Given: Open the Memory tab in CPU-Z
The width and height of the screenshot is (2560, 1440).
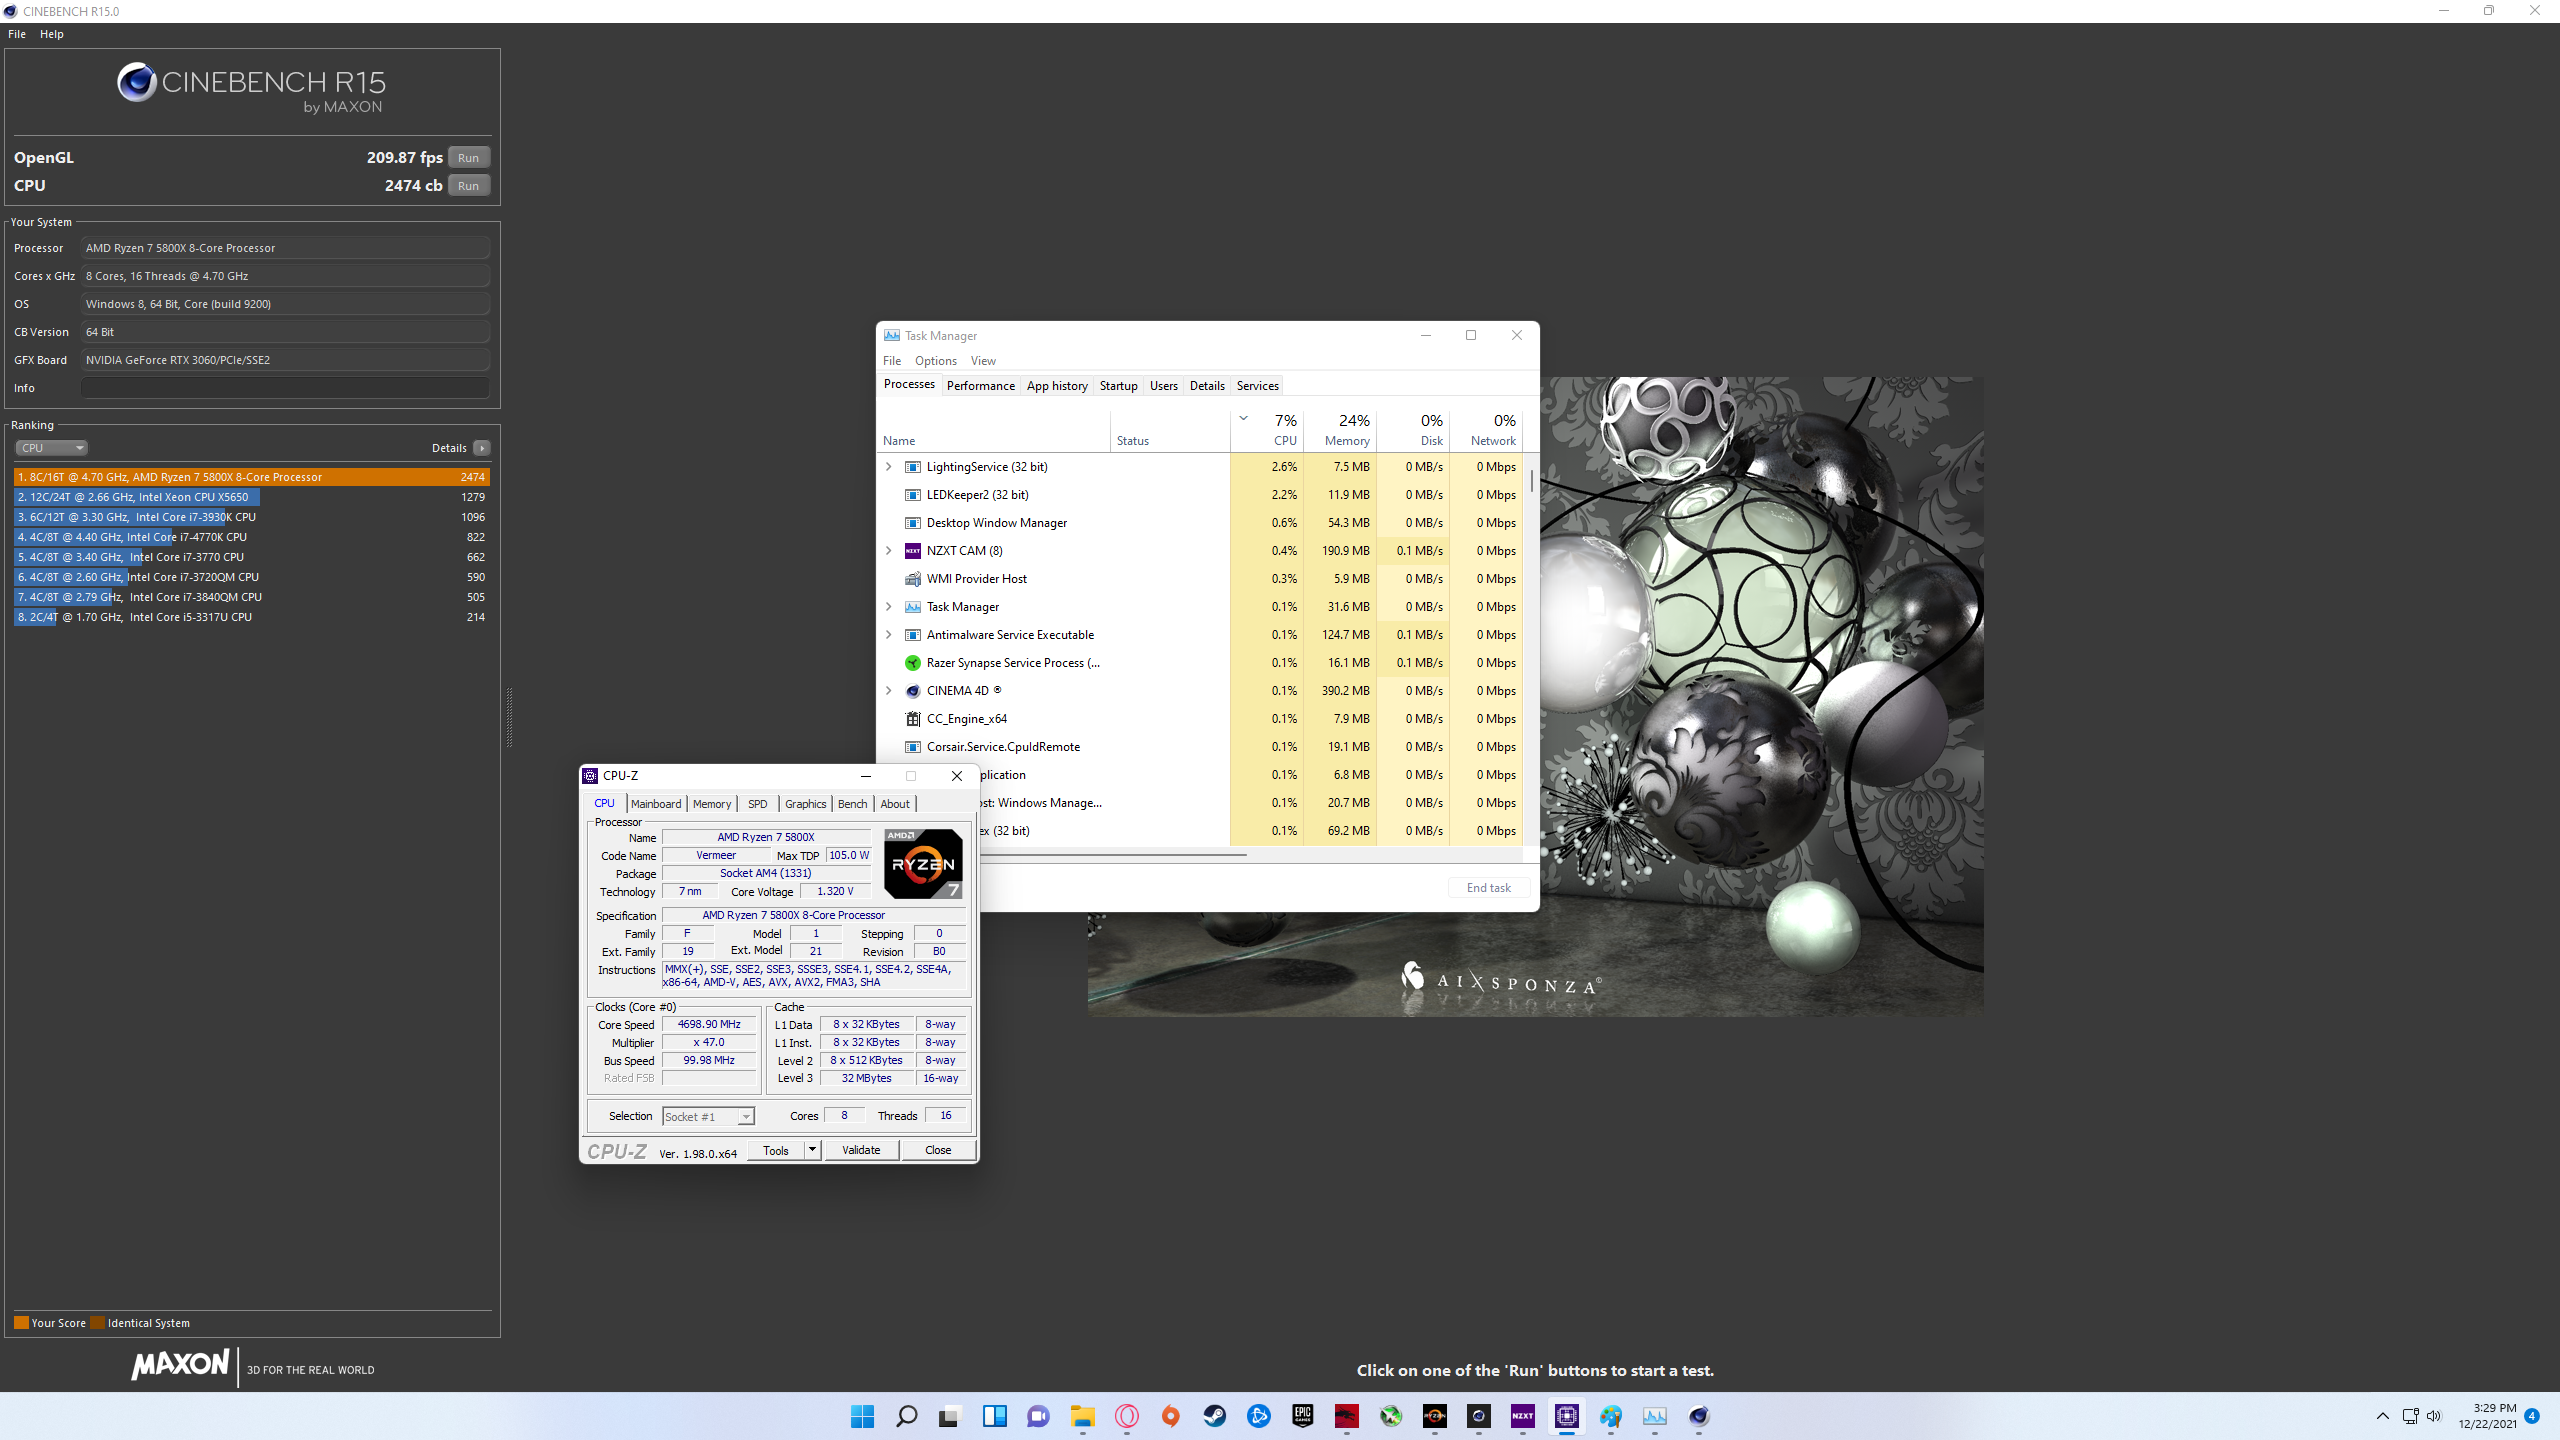Looking at the screenshot, I should 712,804.
